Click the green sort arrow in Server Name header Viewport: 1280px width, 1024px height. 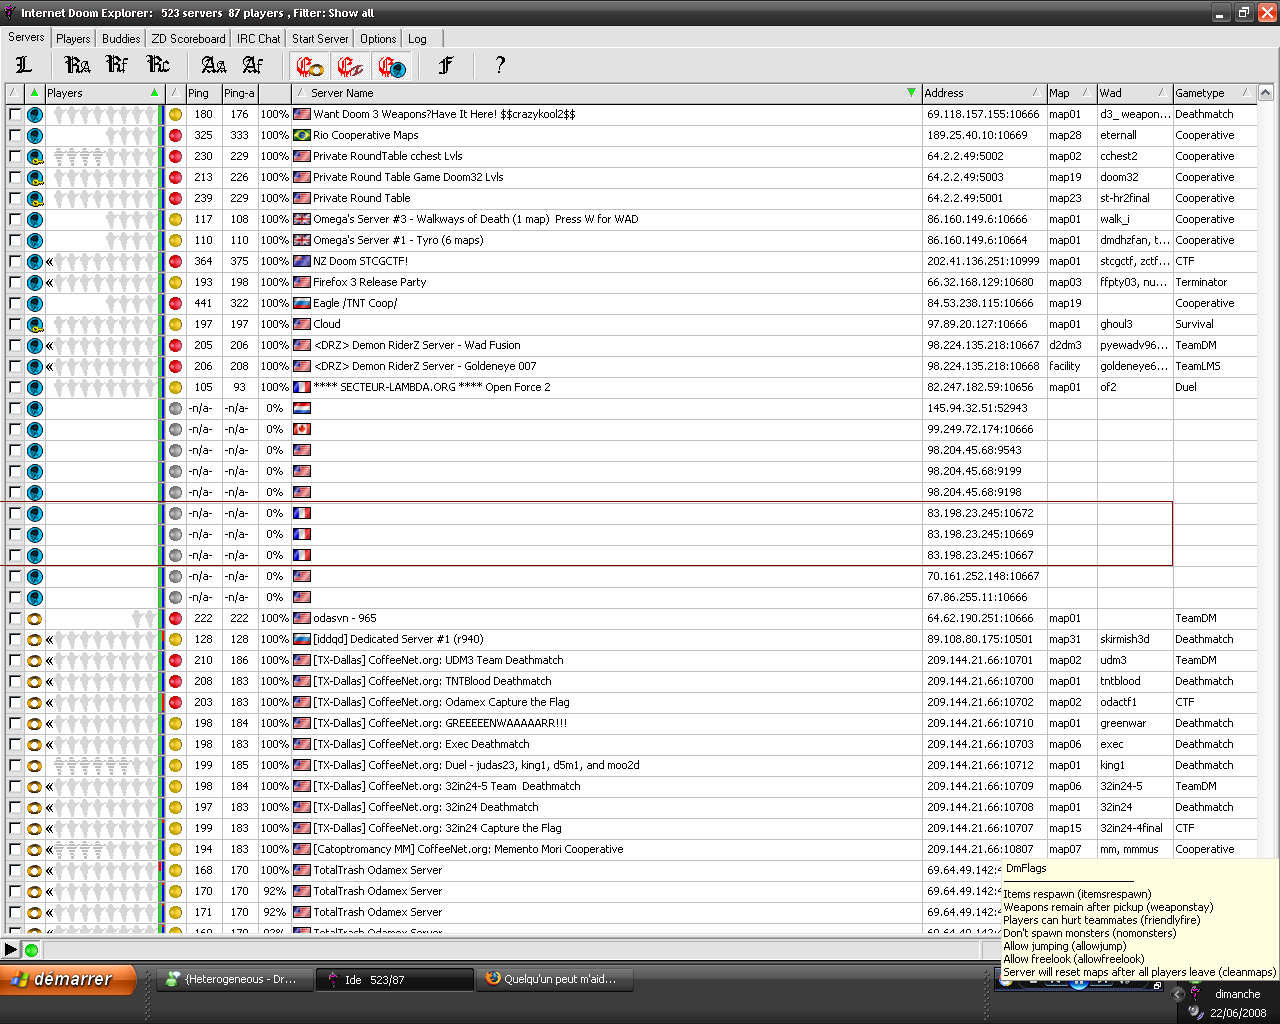tap(911, 93)
